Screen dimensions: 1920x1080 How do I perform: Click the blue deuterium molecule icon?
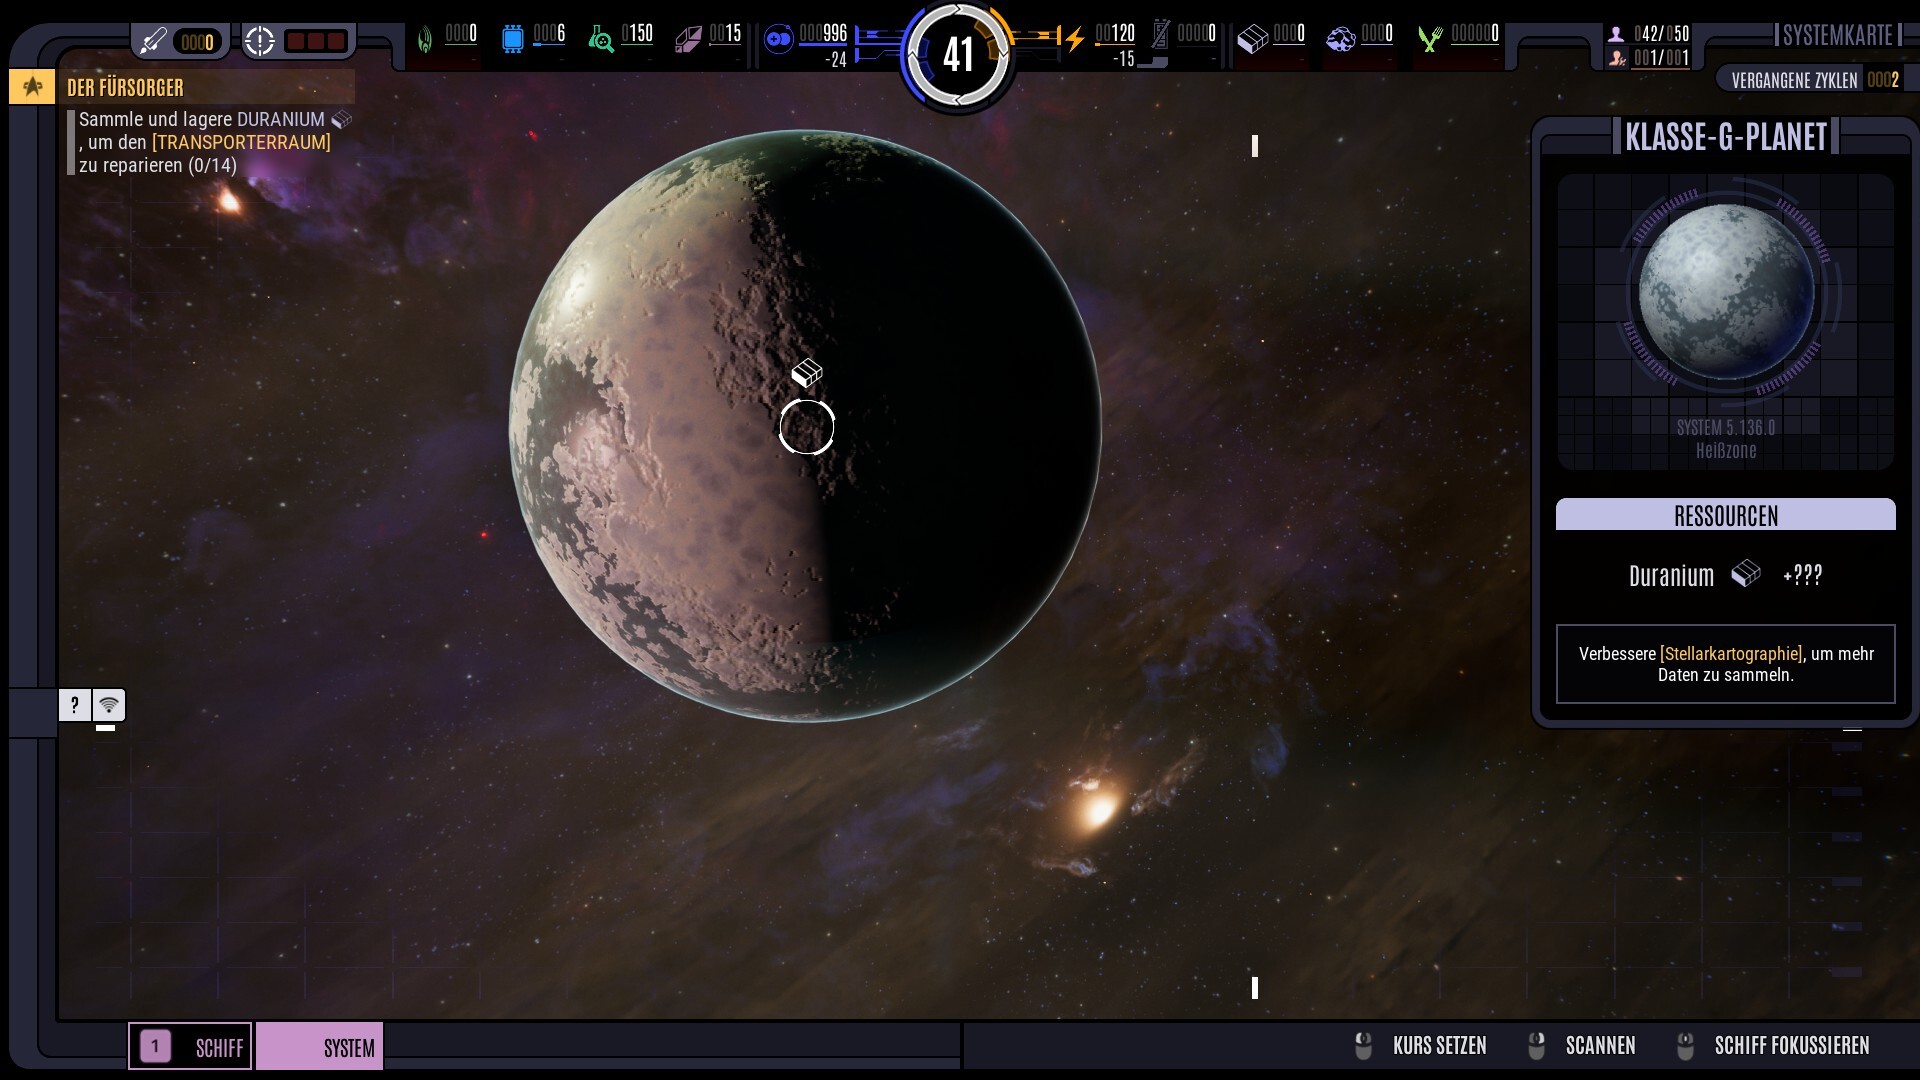(x=778, y=40)
